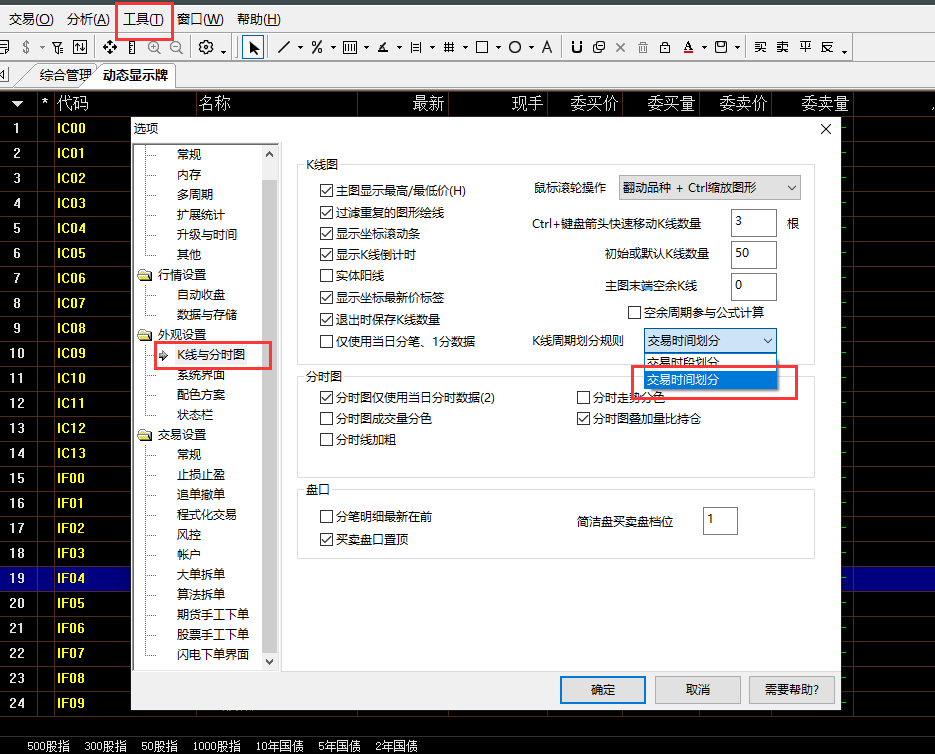Enable 空余周期参与公式计算 checkbox

(x=634, y=313)
